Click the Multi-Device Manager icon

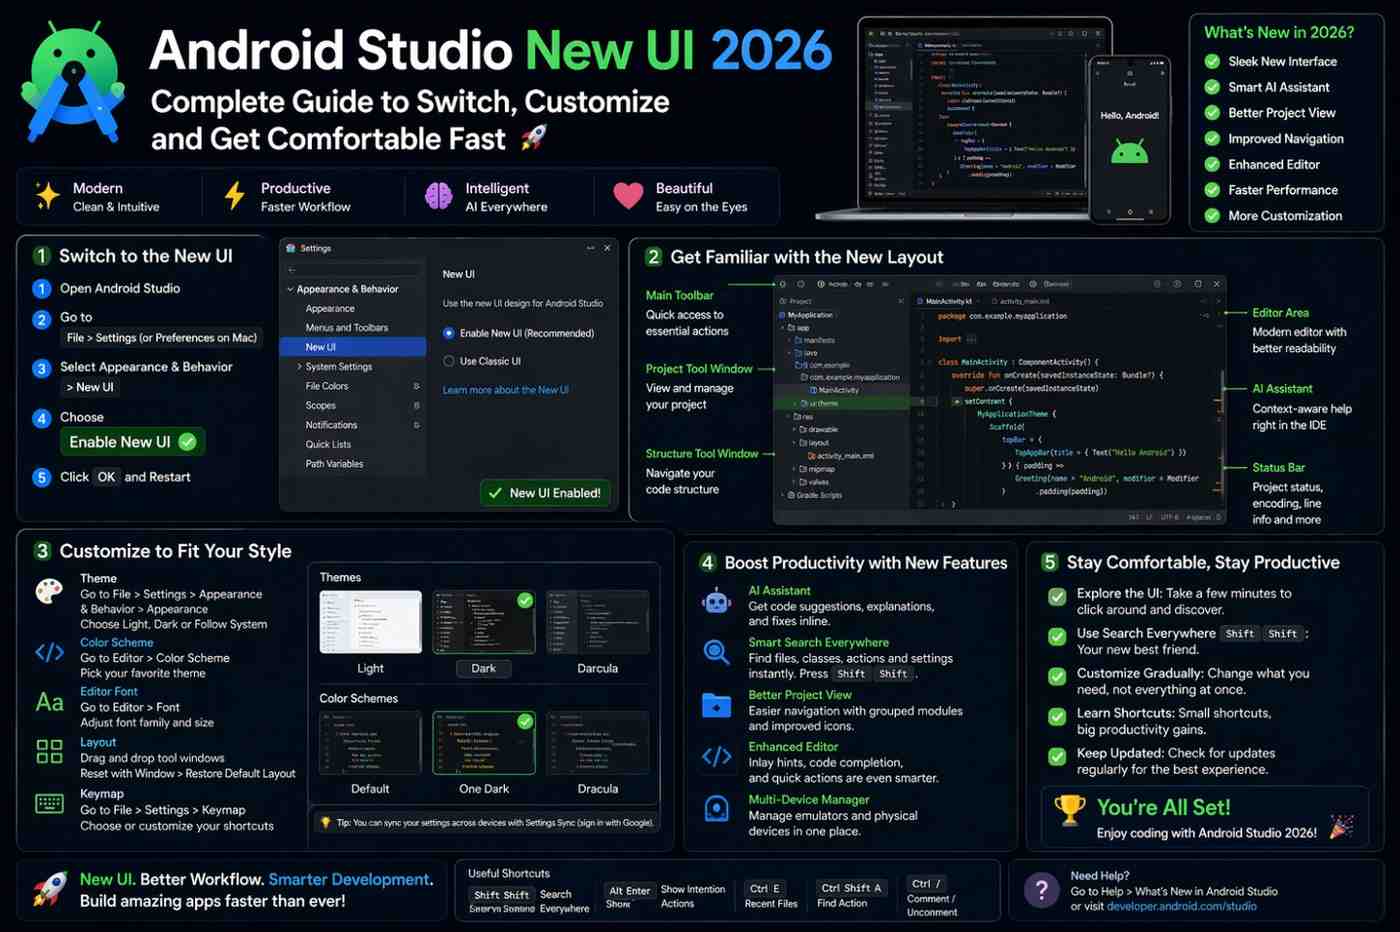(x=716, y=809)
